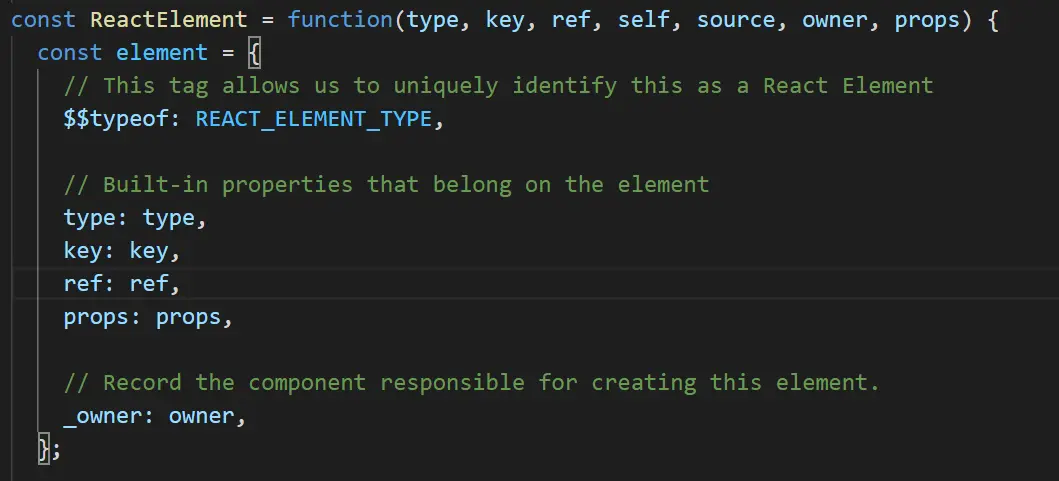Click the first const keyword on line one
The image size is (1059, 481).
pyautogui.click(x=42, y=20)
